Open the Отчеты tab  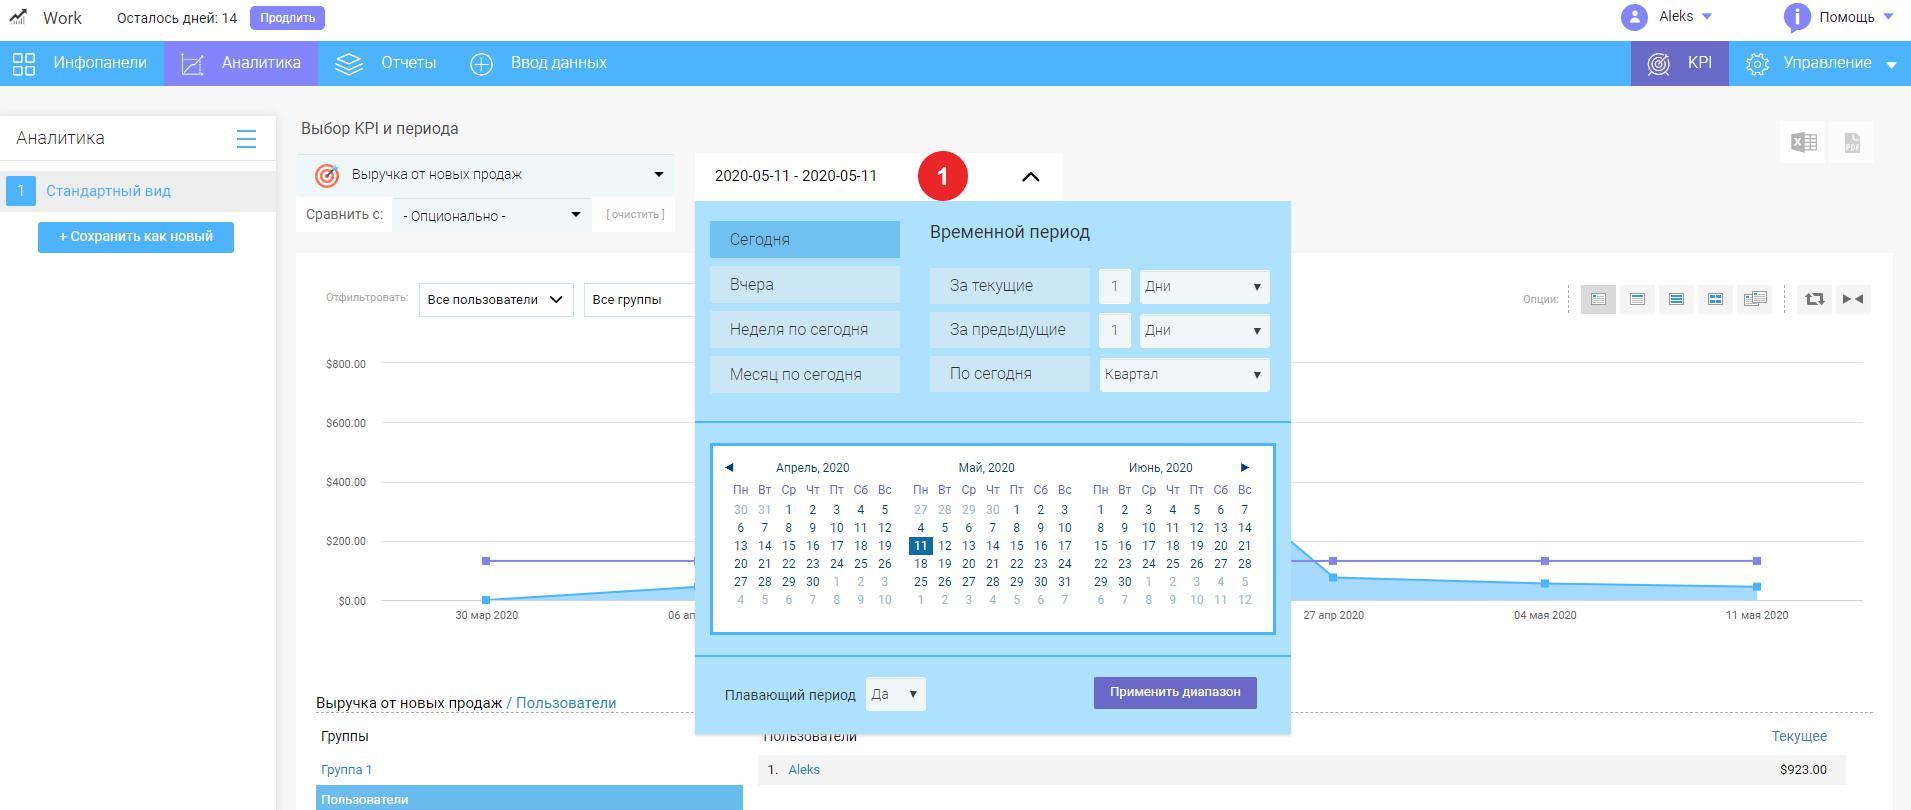click(386, 63)
